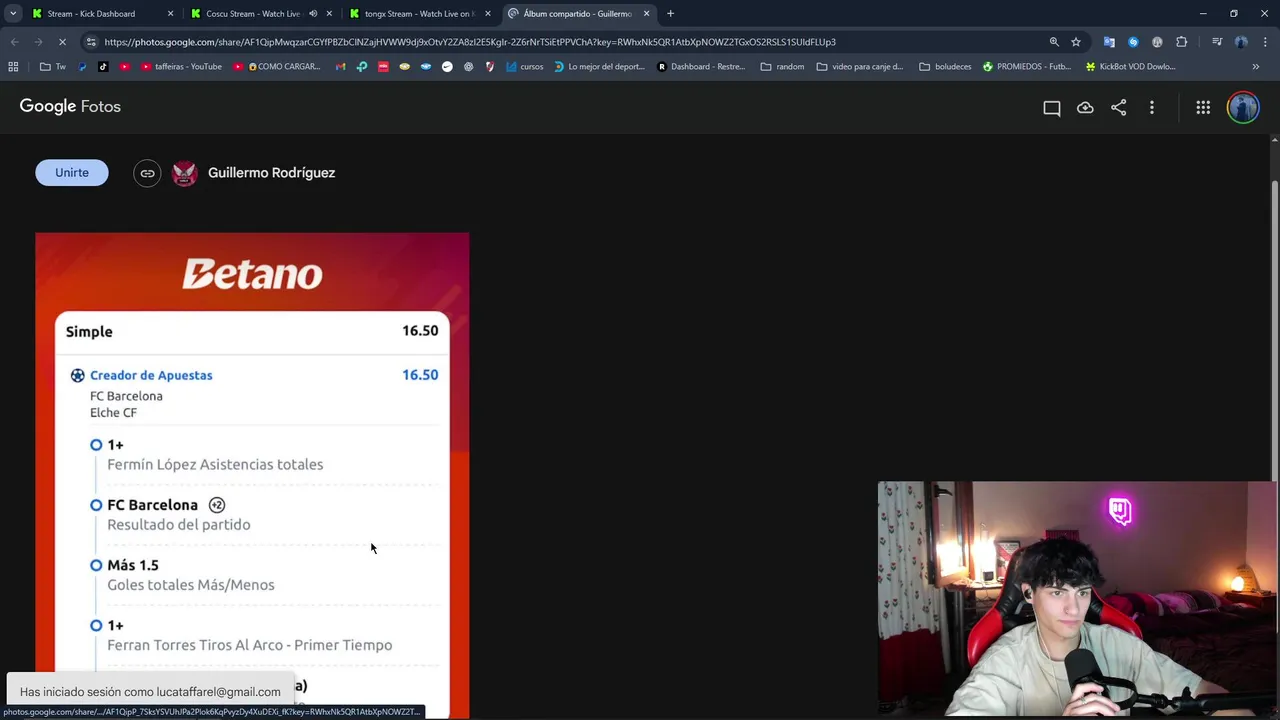
Task: Open a new browser tab
Action: click(x=670, y=14)
